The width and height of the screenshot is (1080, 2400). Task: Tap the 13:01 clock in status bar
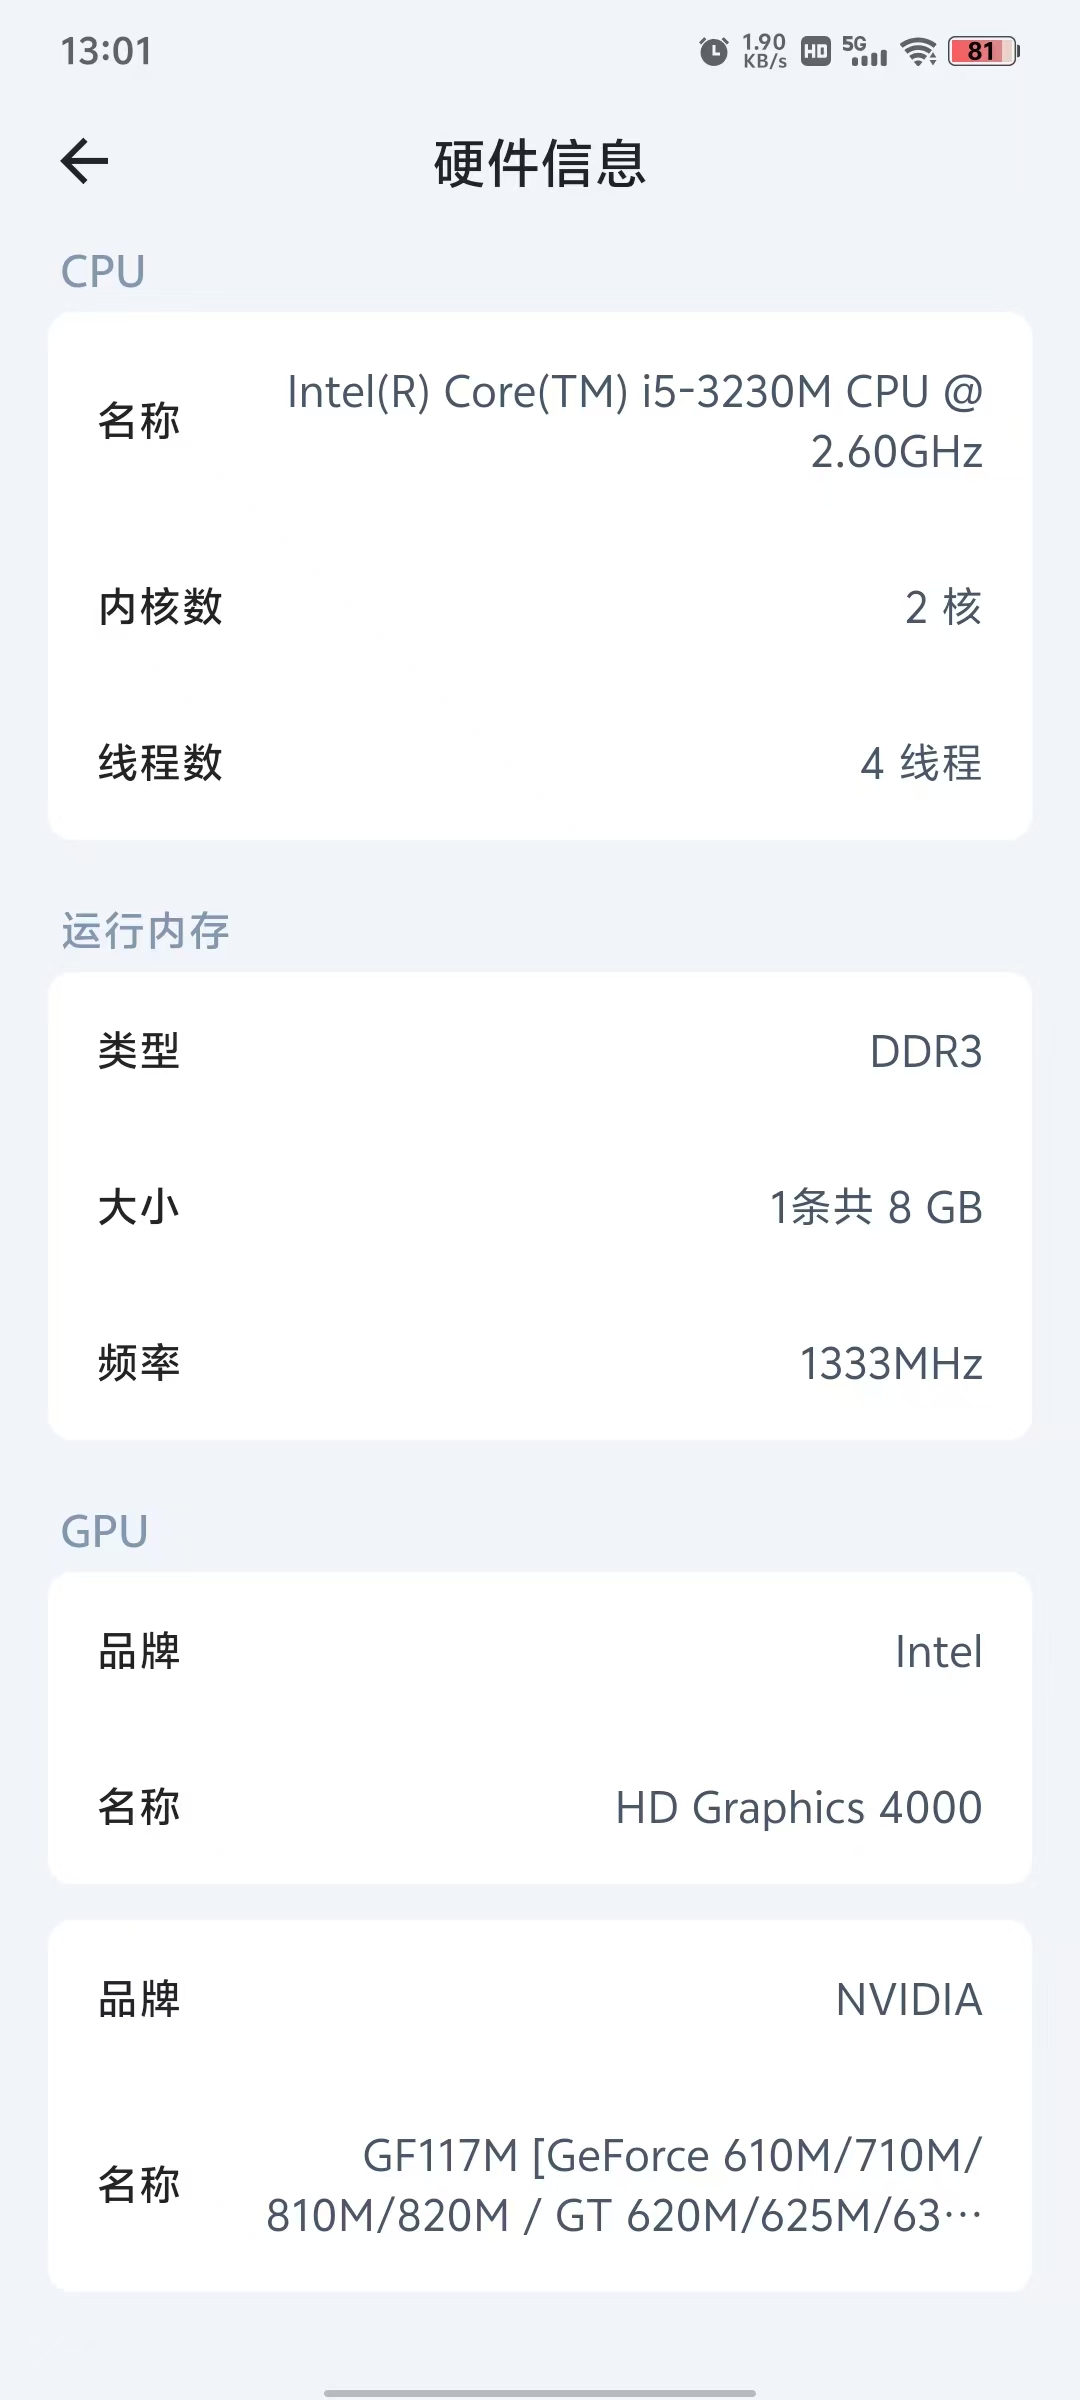coord(106,51)
